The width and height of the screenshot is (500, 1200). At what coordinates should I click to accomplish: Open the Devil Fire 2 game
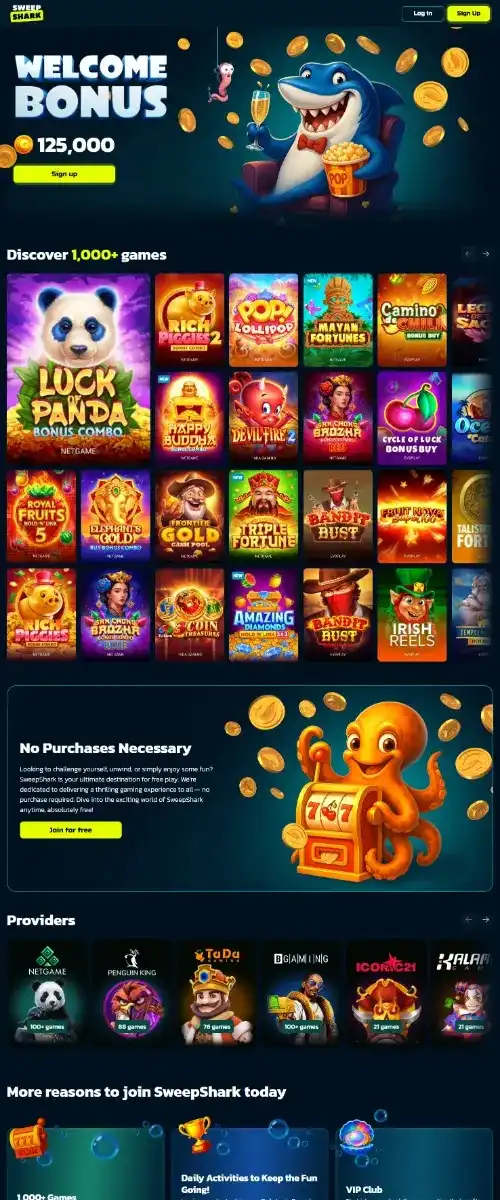pos(264,418)
